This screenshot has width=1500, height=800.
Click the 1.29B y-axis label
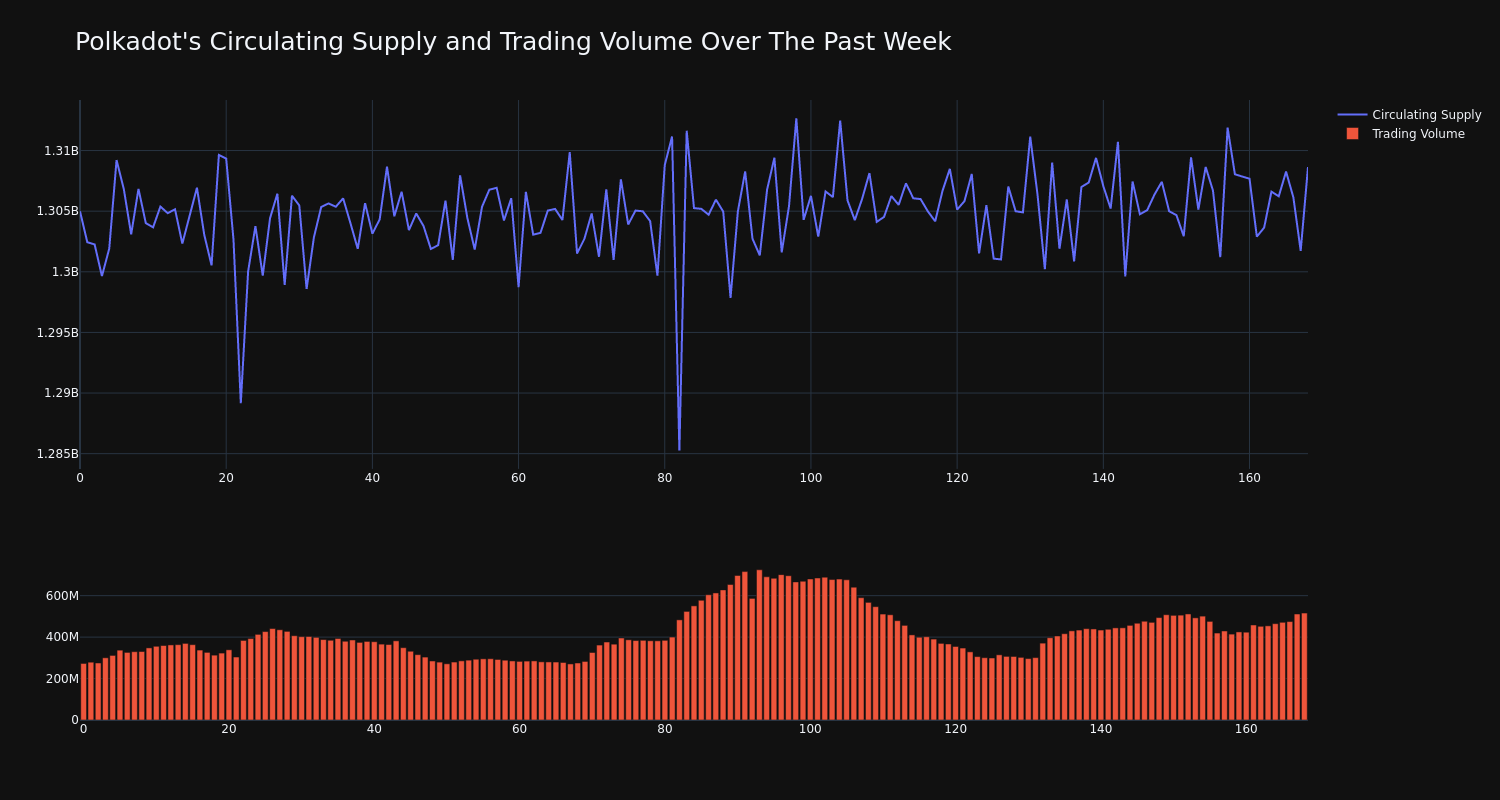(61, 393)
